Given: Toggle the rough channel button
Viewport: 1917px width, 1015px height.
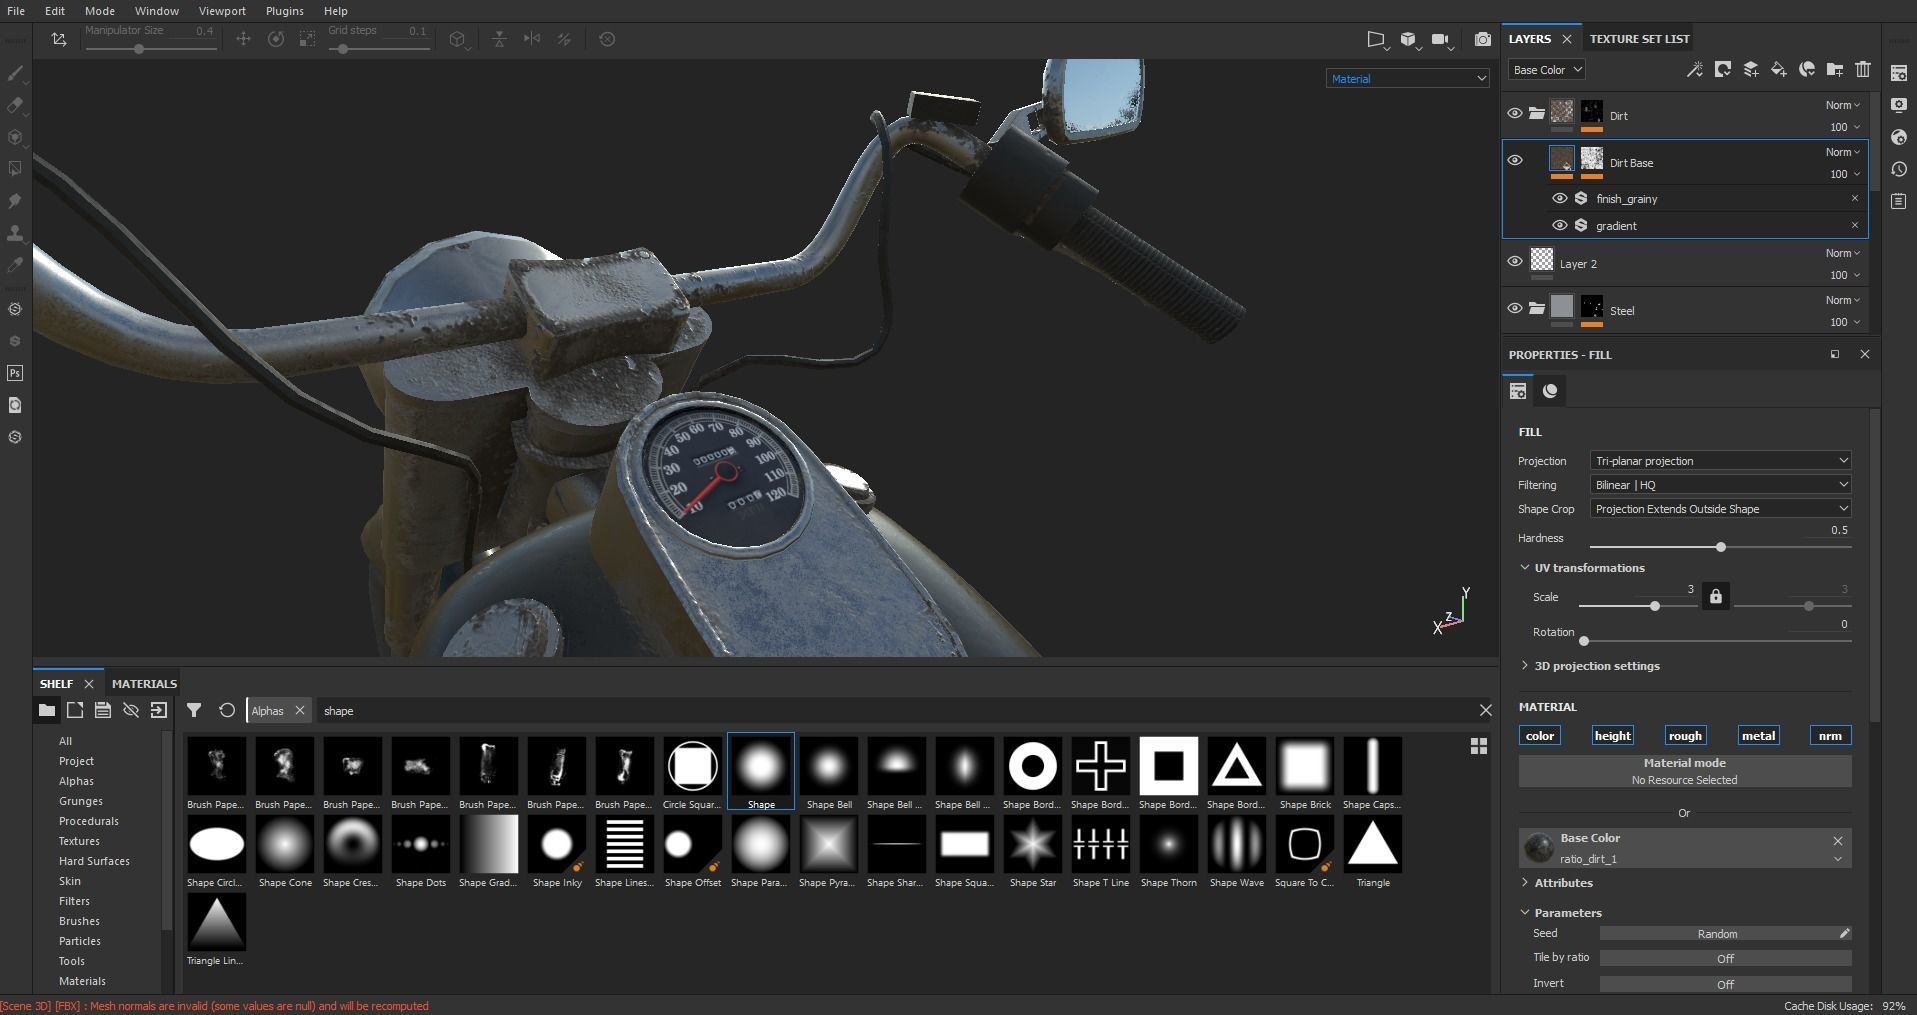Looking at the screenshot, I should coord(1685,735).
